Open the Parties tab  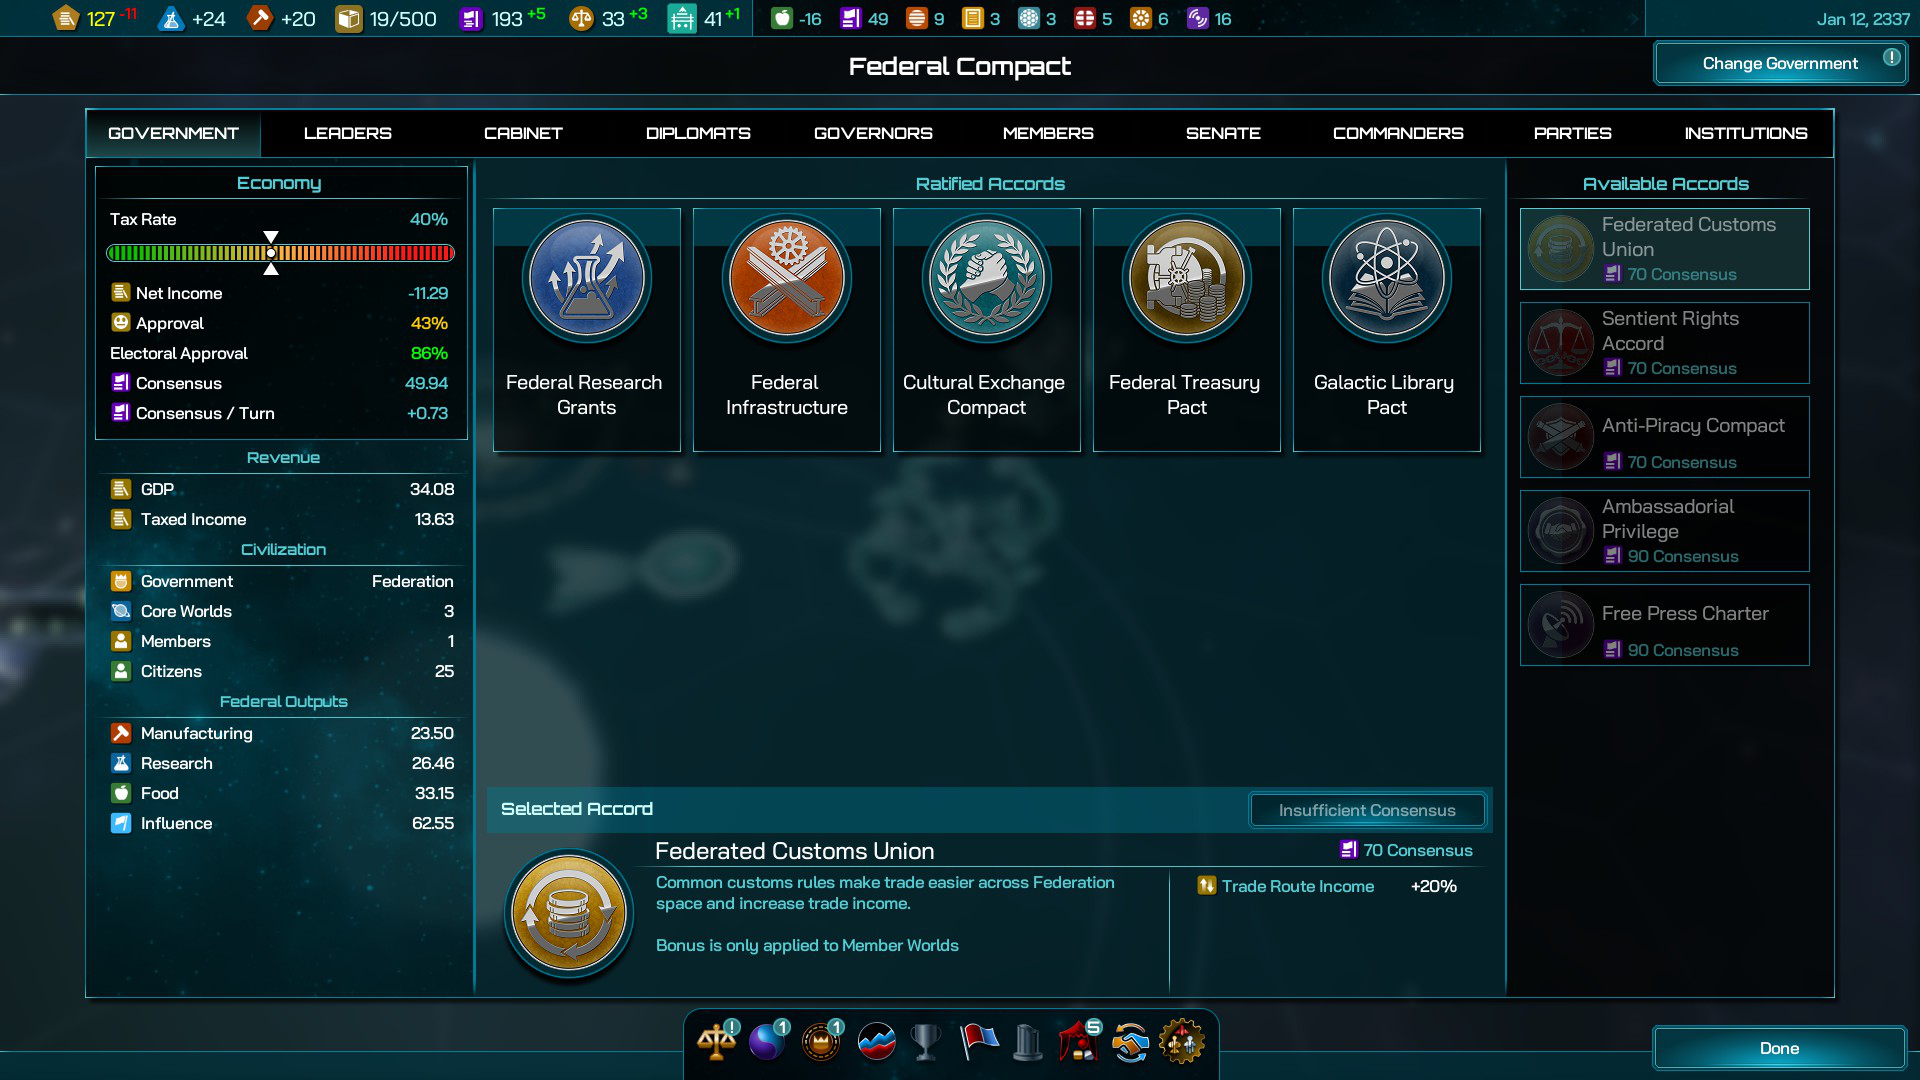click(1573, 133)
